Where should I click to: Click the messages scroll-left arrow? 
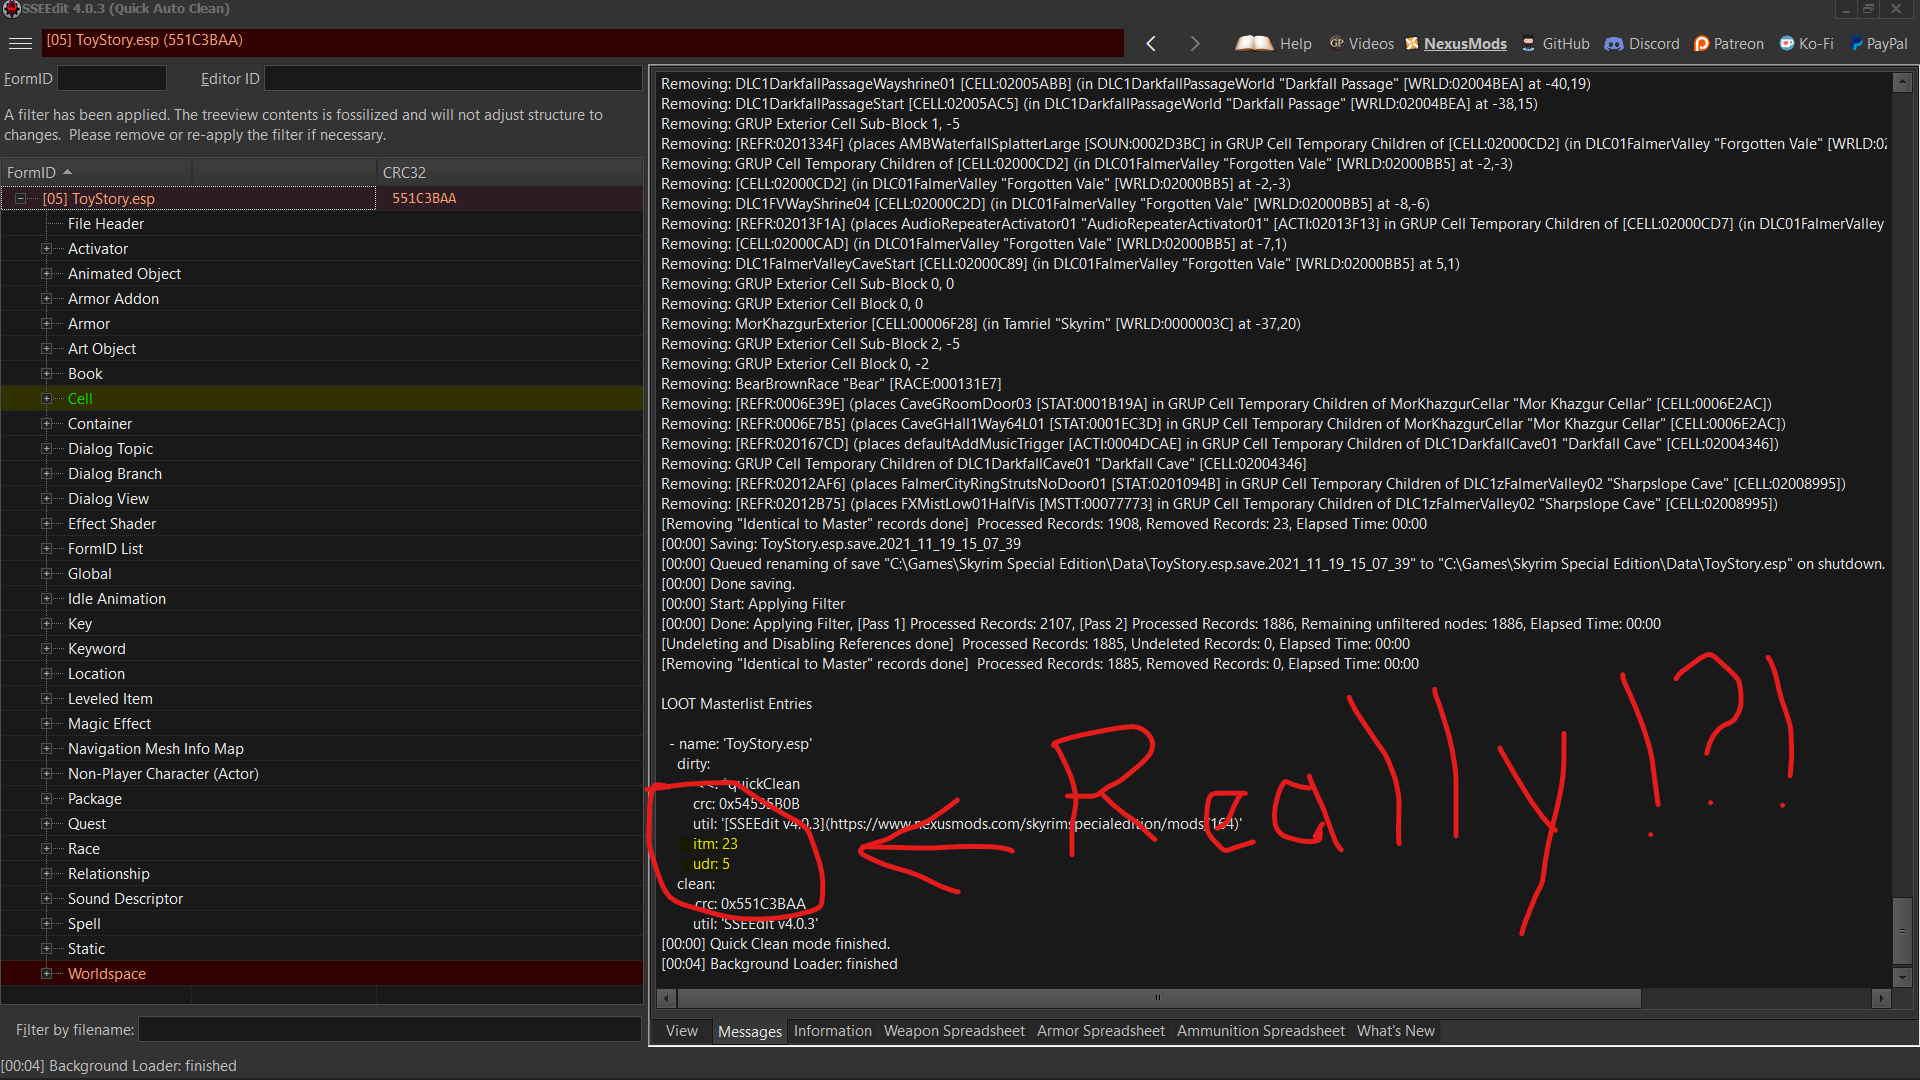[667, 998]
